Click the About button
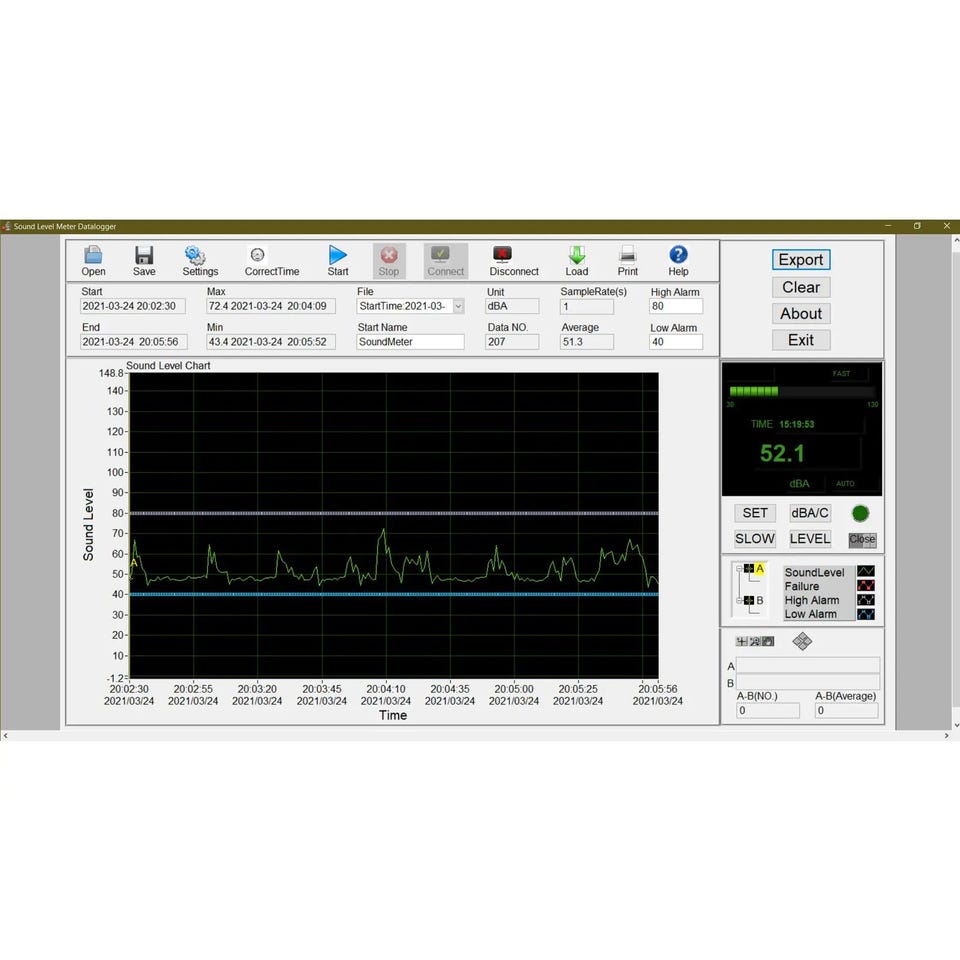 tap(801, 313)
